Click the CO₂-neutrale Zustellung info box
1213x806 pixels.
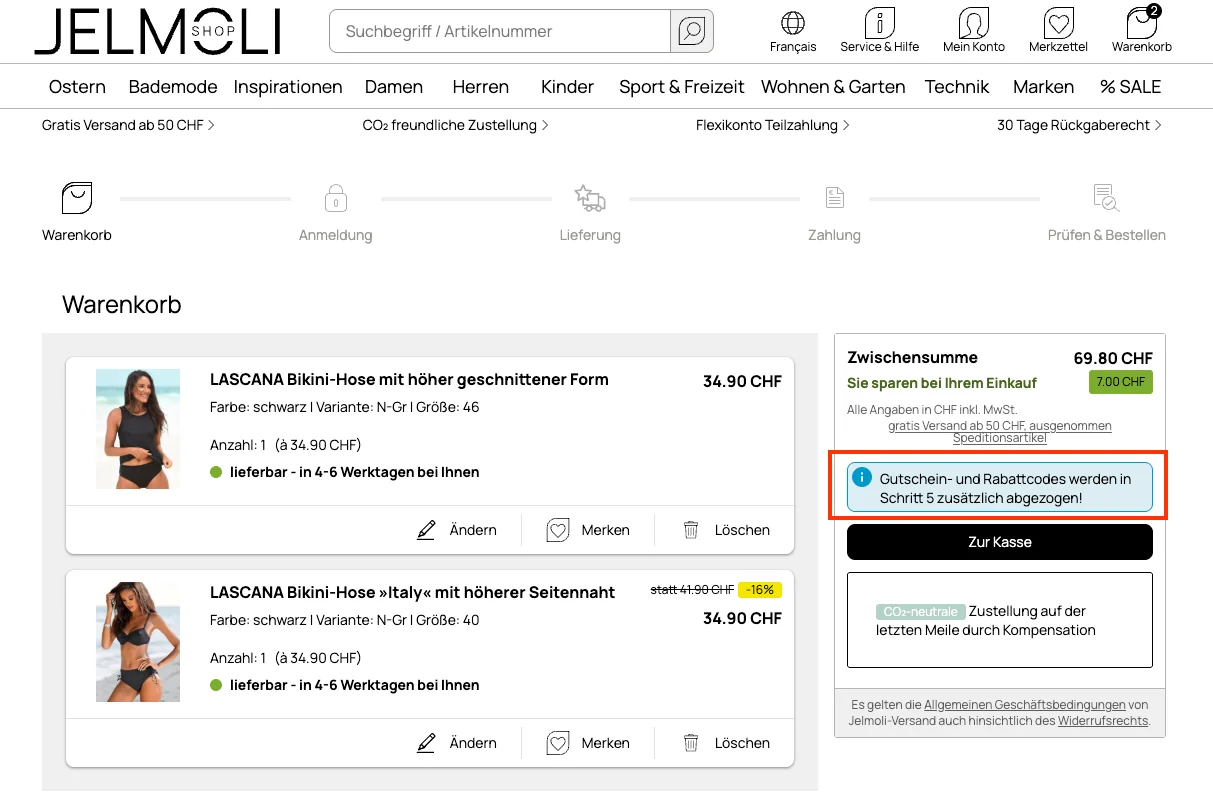click(1000, 620)
